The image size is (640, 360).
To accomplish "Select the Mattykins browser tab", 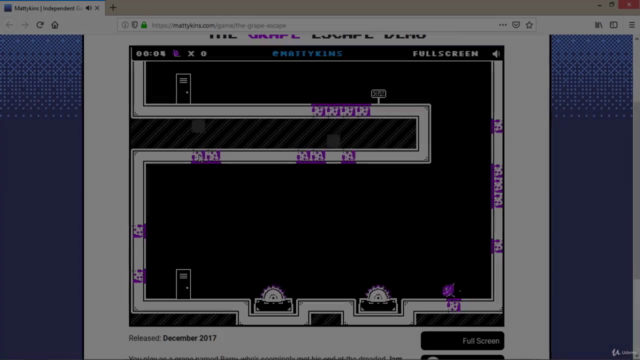I will [x=53, y=8].
